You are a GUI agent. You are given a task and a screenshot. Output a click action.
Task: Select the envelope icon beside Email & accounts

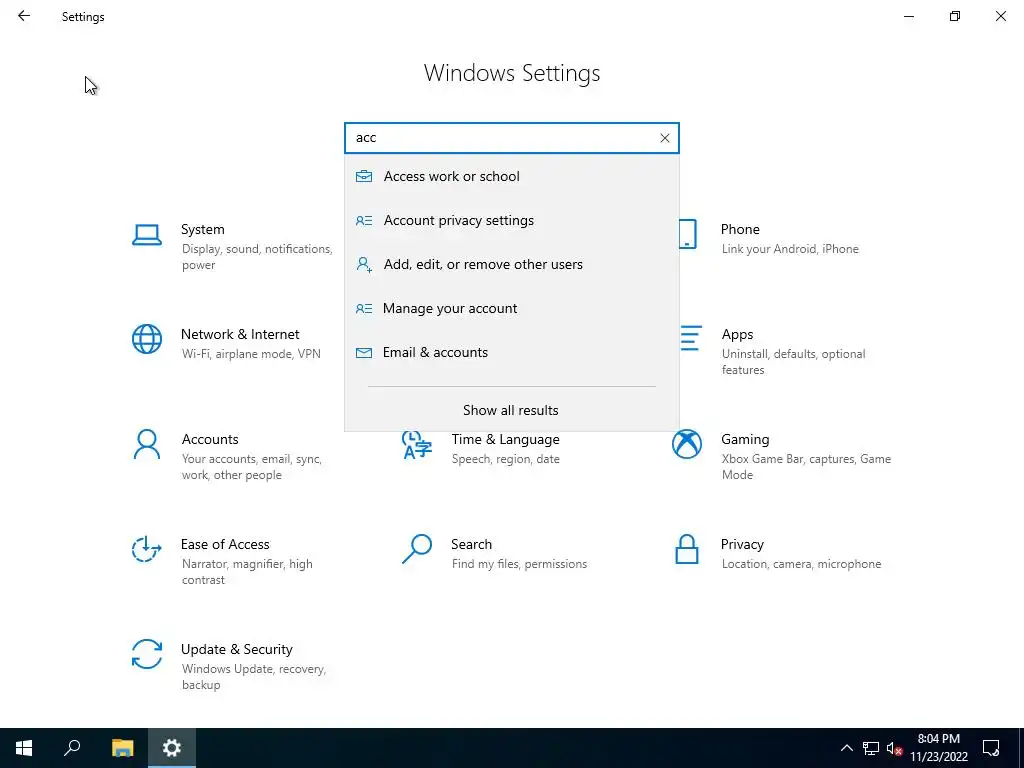click(364, 353)
